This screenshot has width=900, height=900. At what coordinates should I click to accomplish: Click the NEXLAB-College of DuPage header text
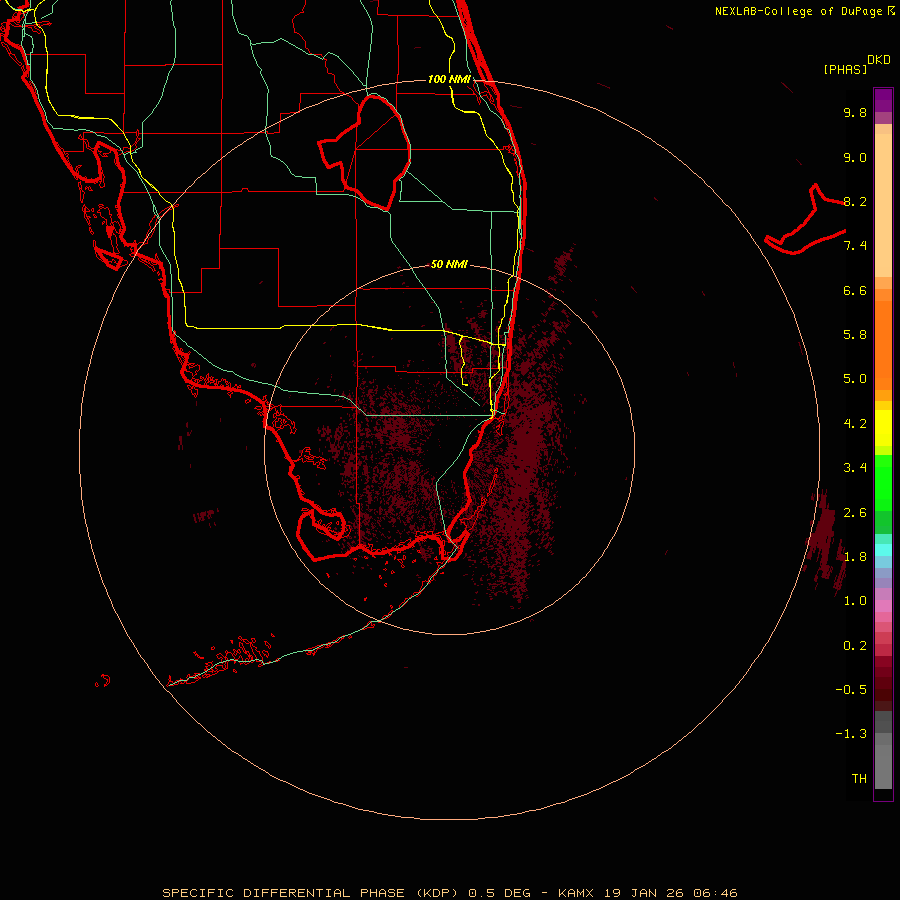point(798,11)
